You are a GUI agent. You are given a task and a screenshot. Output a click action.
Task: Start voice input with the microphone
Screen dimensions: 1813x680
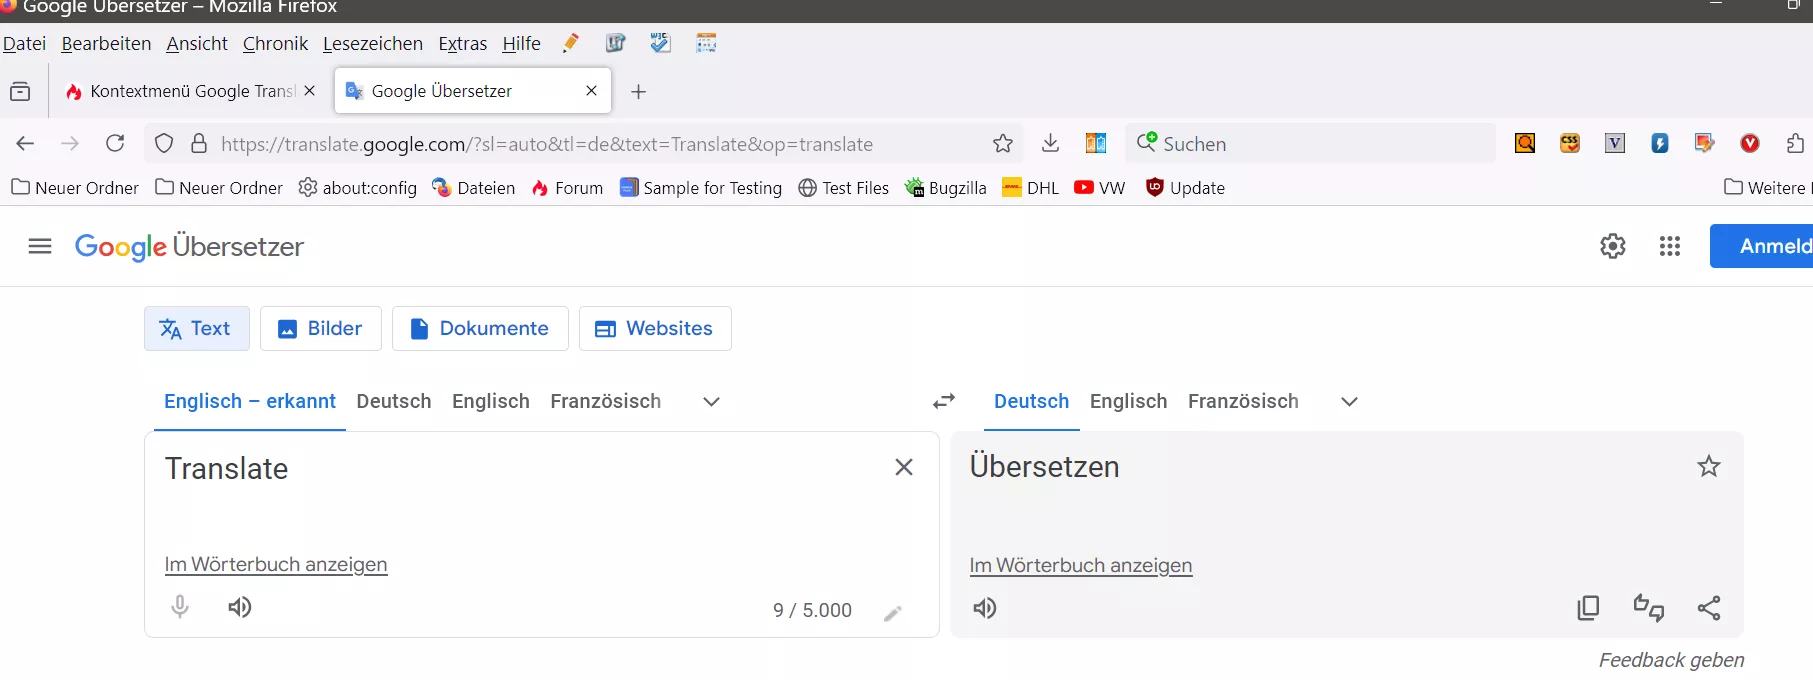click(x=180, y=607)
